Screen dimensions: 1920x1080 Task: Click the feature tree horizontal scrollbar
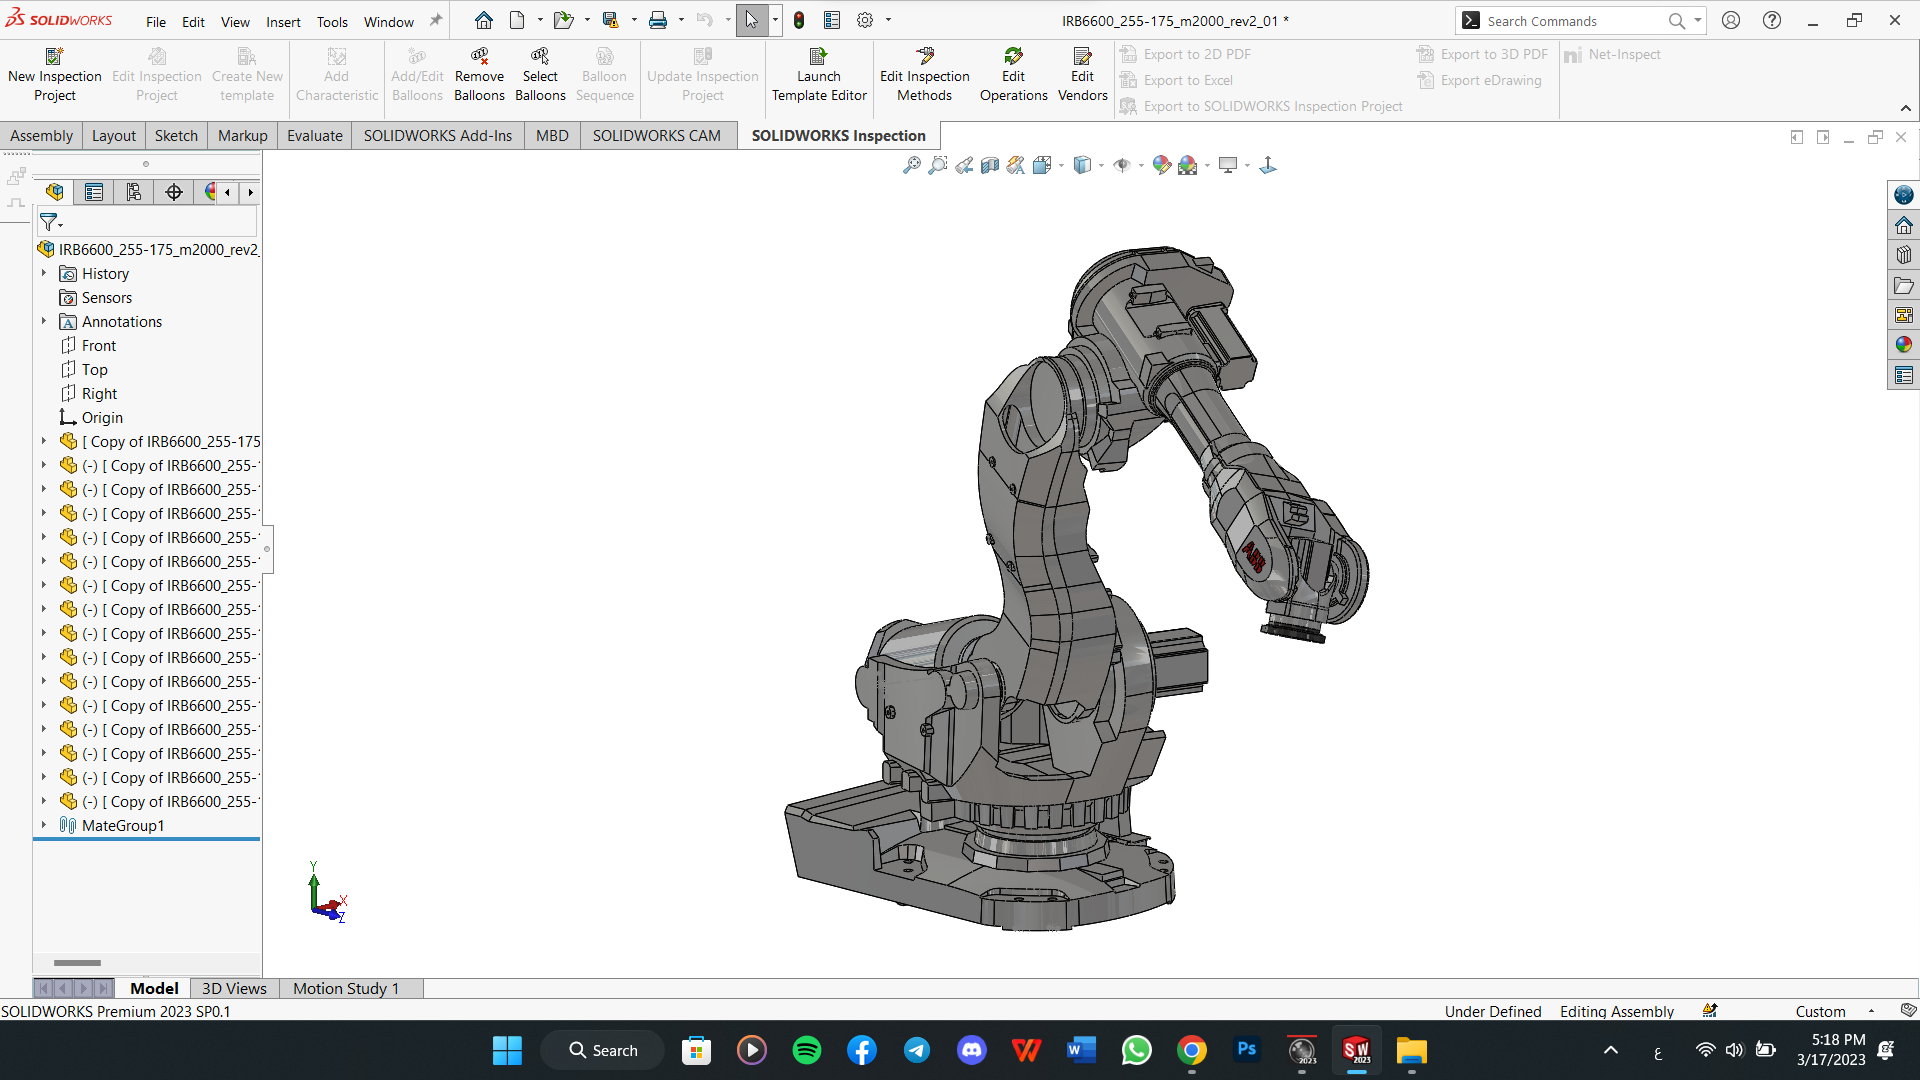click(77, 963)
